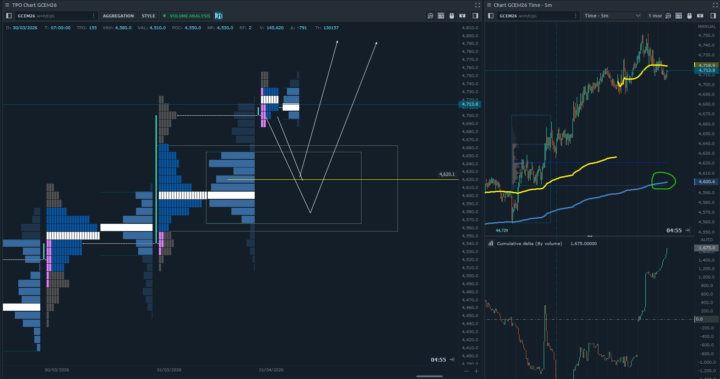This screenshot has width=720, height=379.
Task: Click the 1 mon history range button
Action: [654, 16]
